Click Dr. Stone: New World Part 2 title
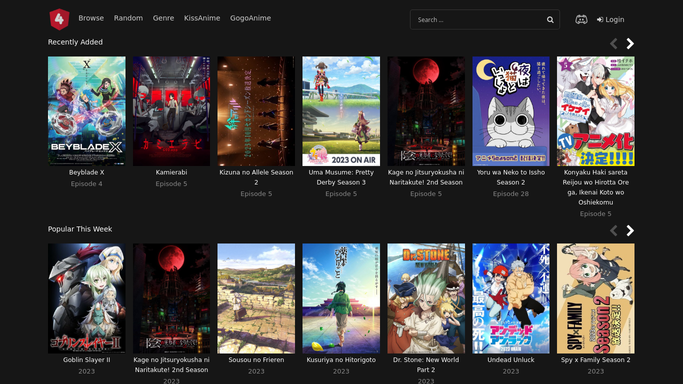683x384 pixels. click(x=426, y=364)
